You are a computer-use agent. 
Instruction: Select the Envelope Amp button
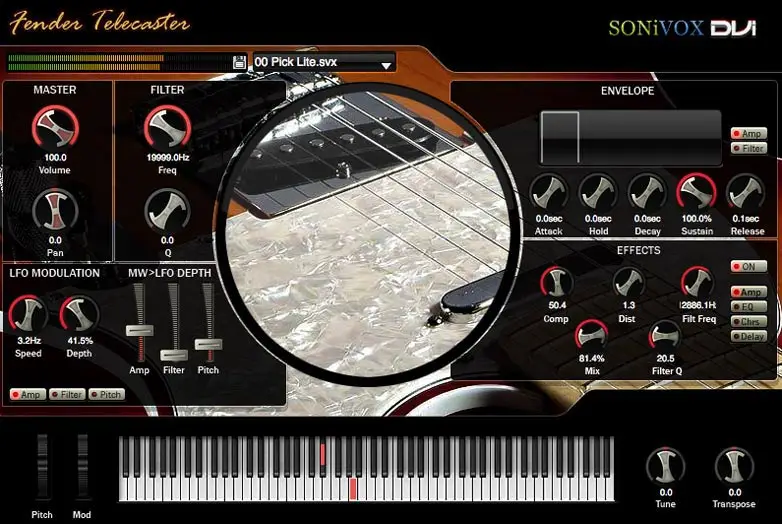[x=749, y=134]
